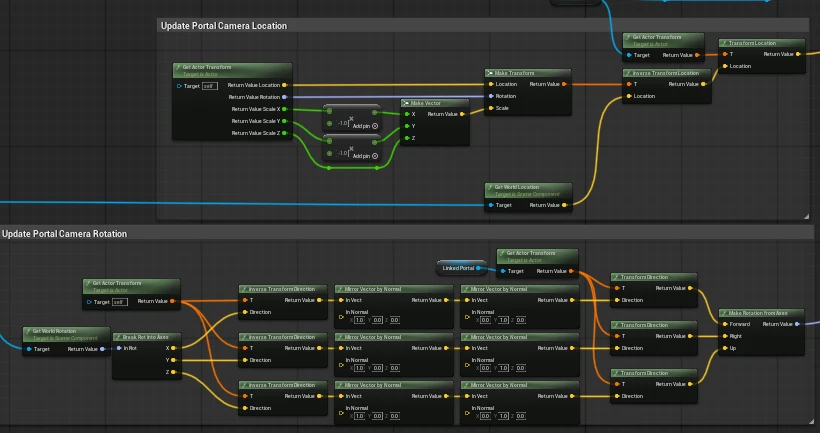Click the self Target field in Camera Location comment

coord(210,86)
